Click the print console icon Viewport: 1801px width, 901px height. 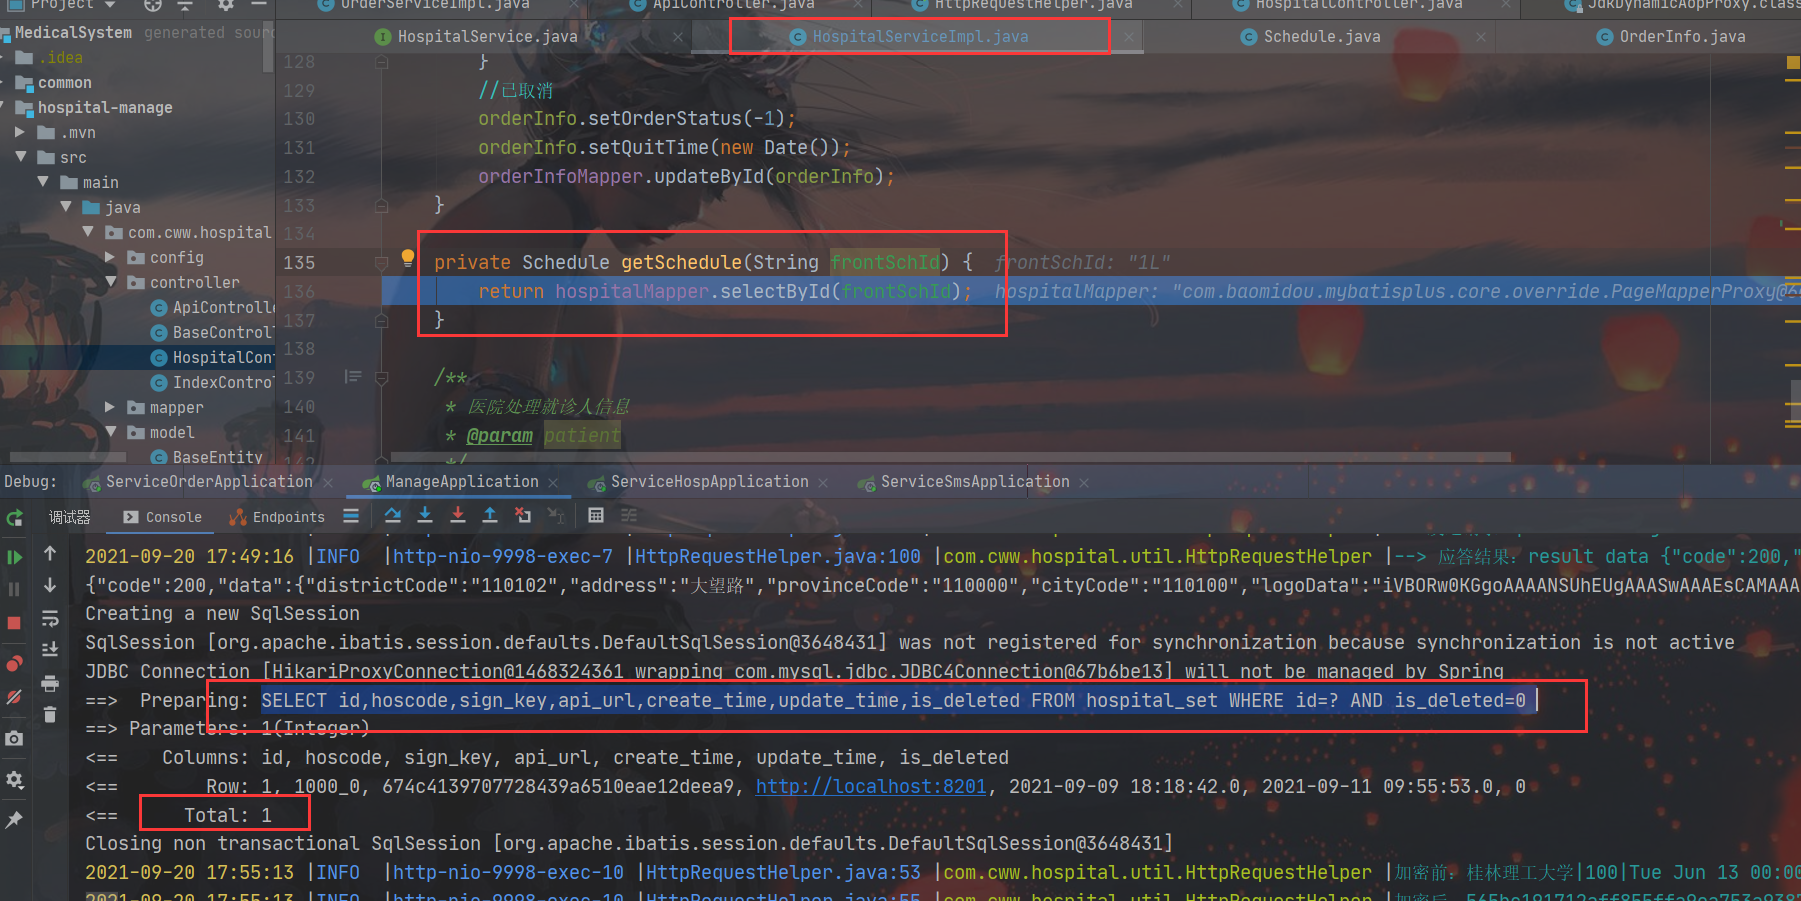(50, 683)
